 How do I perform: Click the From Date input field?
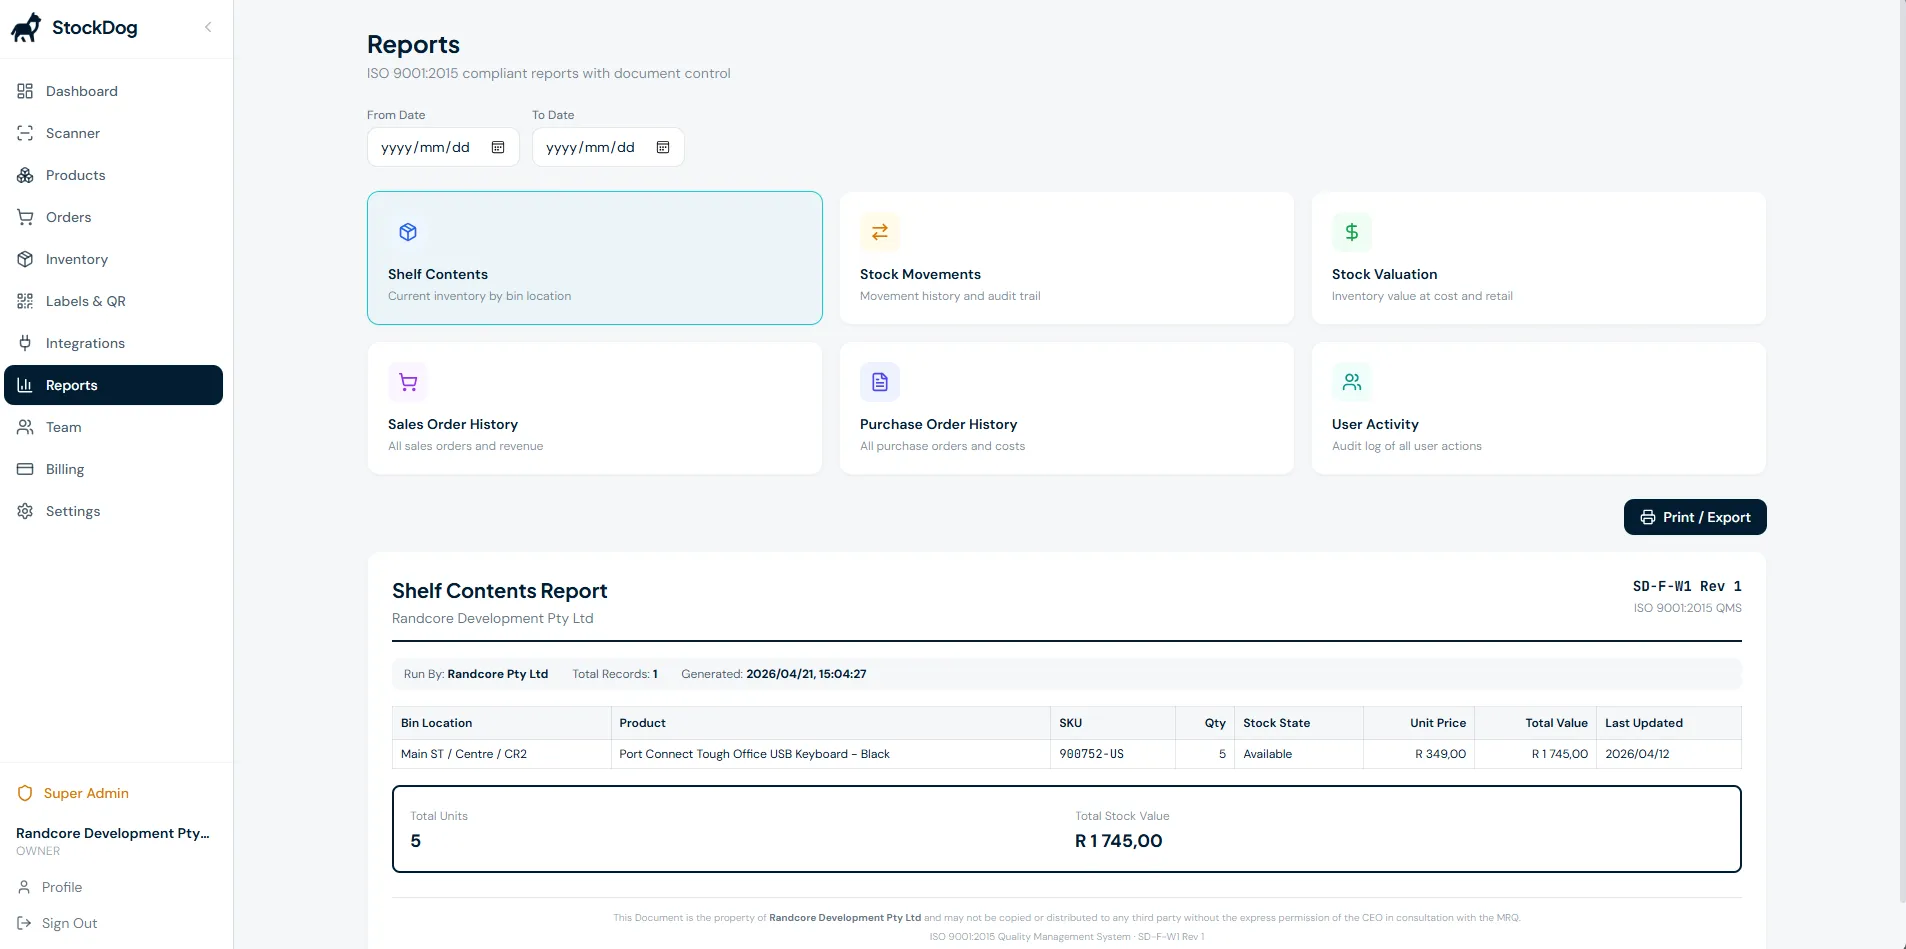443,147
